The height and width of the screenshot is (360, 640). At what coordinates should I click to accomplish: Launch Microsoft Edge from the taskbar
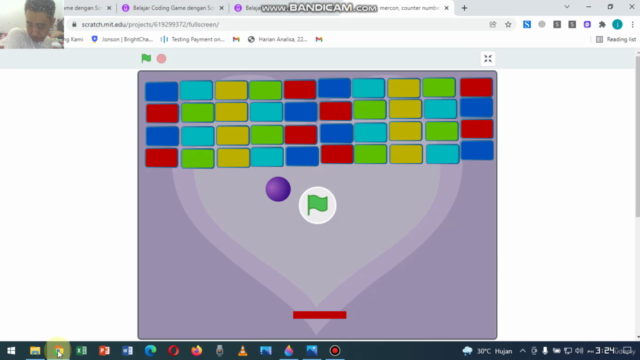point(151,351)
